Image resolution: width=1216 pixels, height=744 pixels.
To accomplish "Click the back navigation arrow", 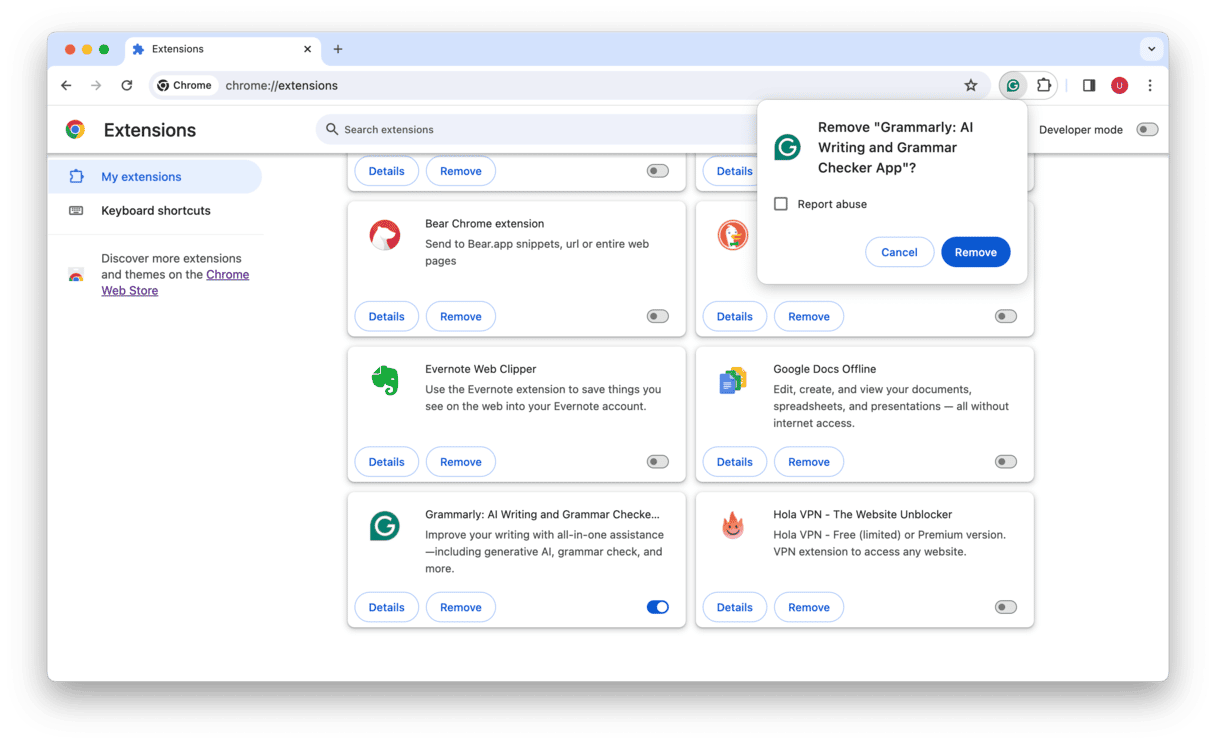I will pyautogui.click(x=66, y=86).
